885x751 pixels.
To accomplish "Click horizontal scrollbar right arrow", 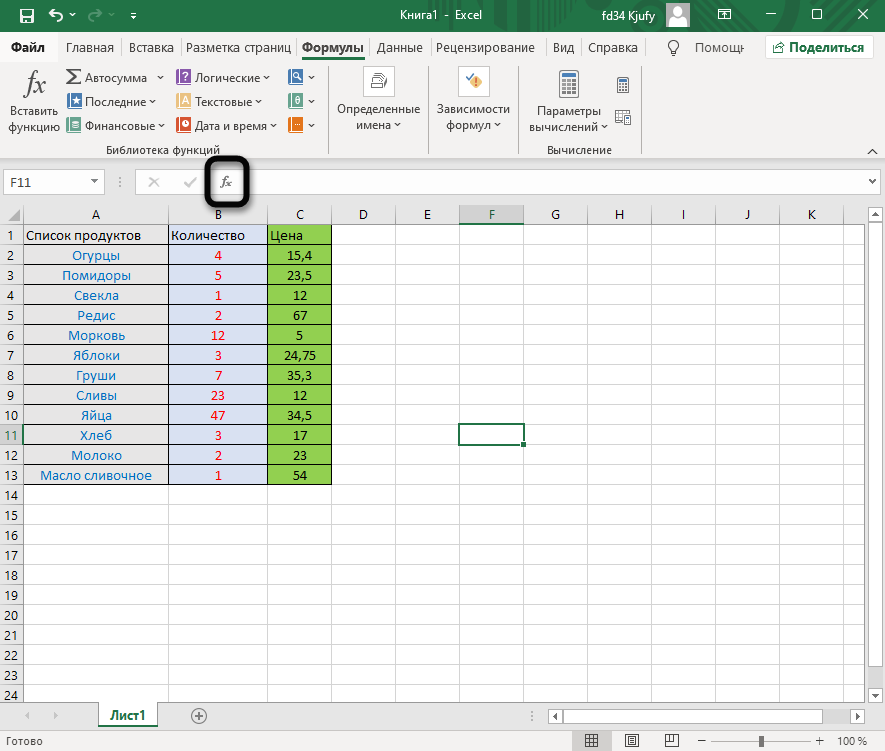I will [857, 716].
